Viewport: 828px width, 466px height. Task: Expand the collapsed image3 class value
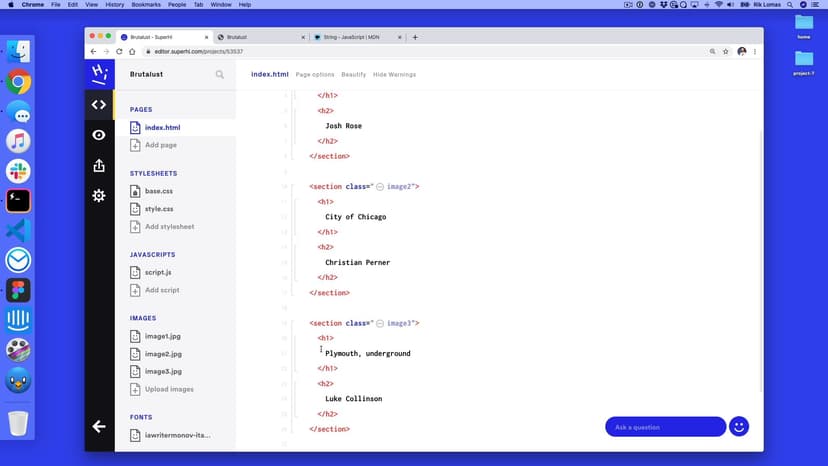click(380, 323)
